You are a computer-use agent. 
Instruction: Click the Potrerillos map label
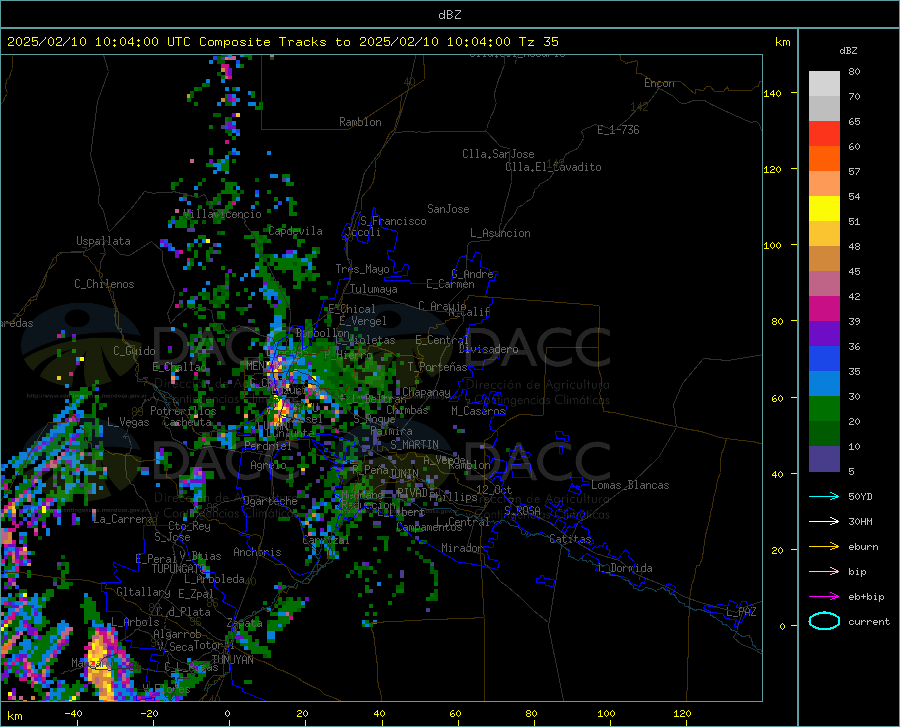(183, 411)
